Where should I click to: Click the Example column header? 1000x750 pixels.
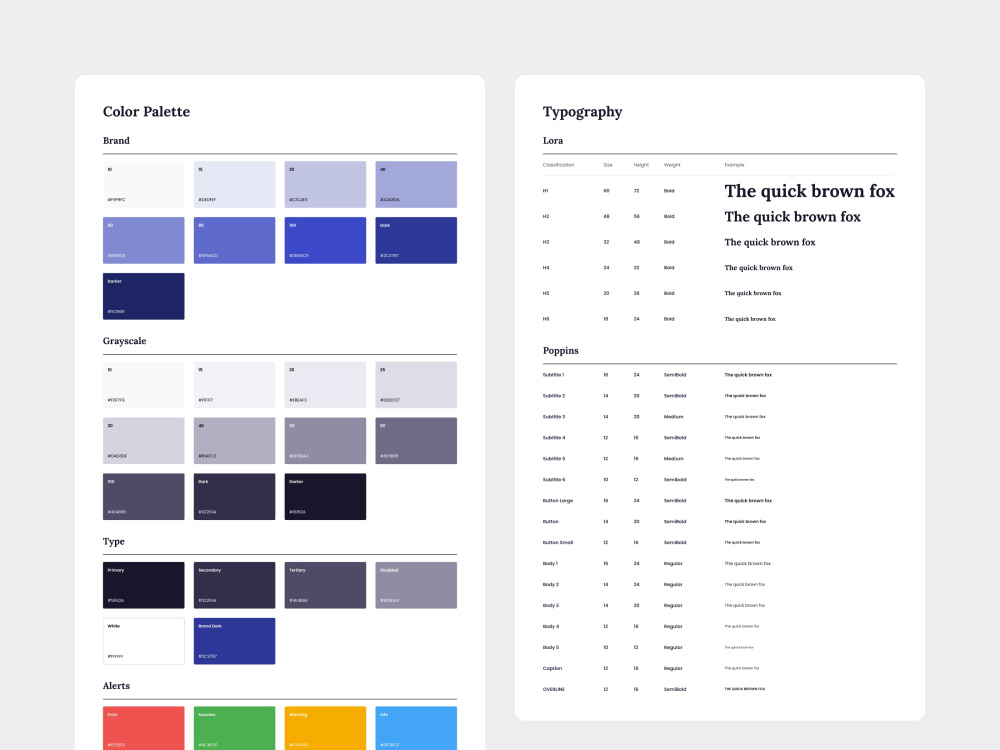pyautogui.click(x=734, y=165)
